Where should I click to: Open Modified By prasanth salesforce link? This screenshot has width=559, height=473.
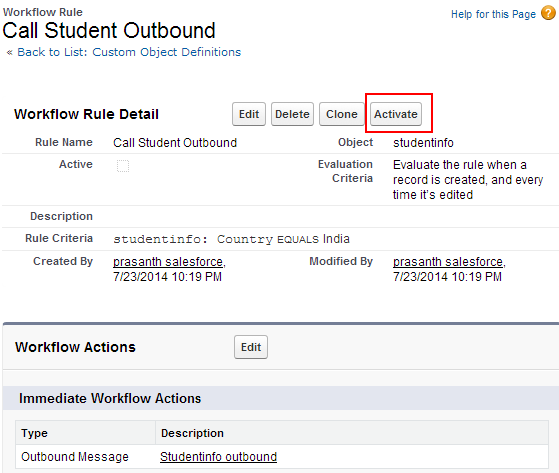coord(449,262)
